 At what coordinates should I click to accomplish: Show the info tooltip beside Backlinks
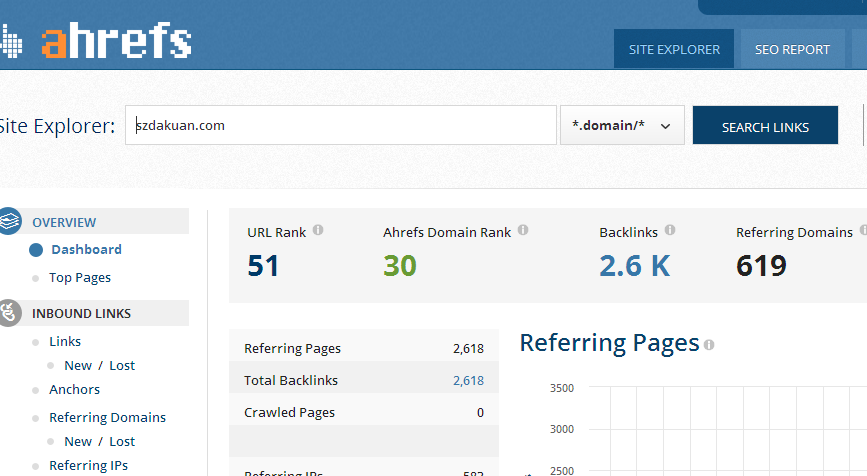click(670, 230)
